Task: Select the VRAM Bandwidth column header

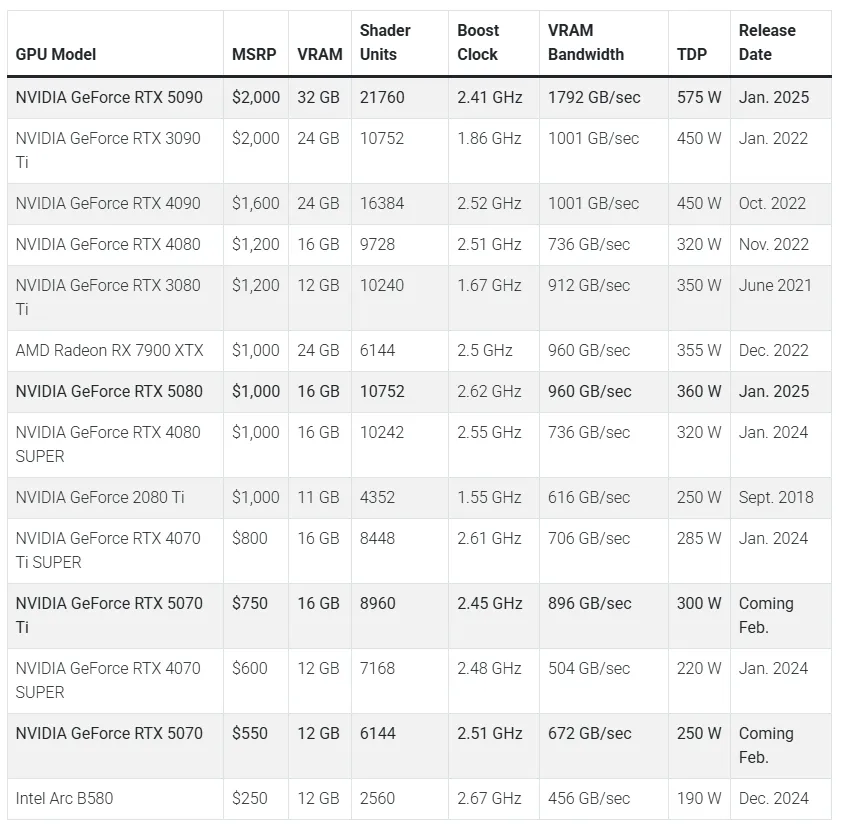Action: (585, 42)
